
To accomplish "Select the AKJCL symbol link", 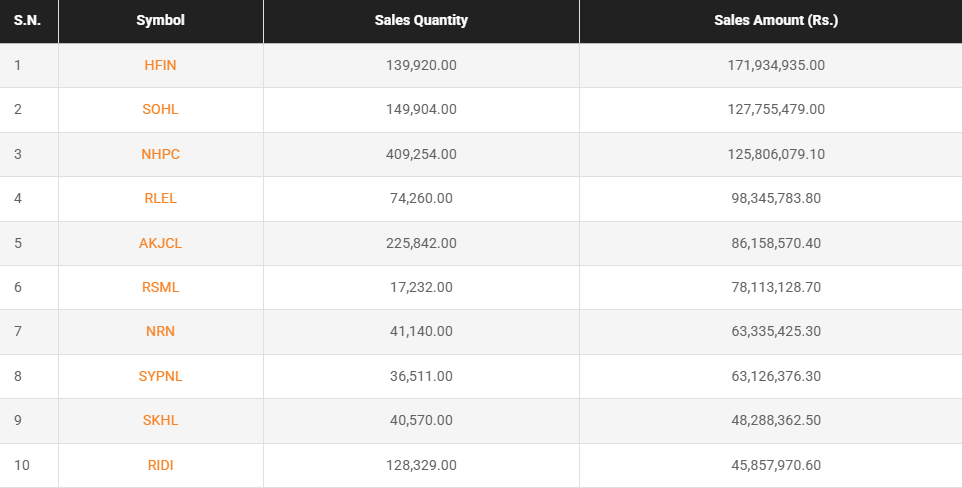I will 160,243.
